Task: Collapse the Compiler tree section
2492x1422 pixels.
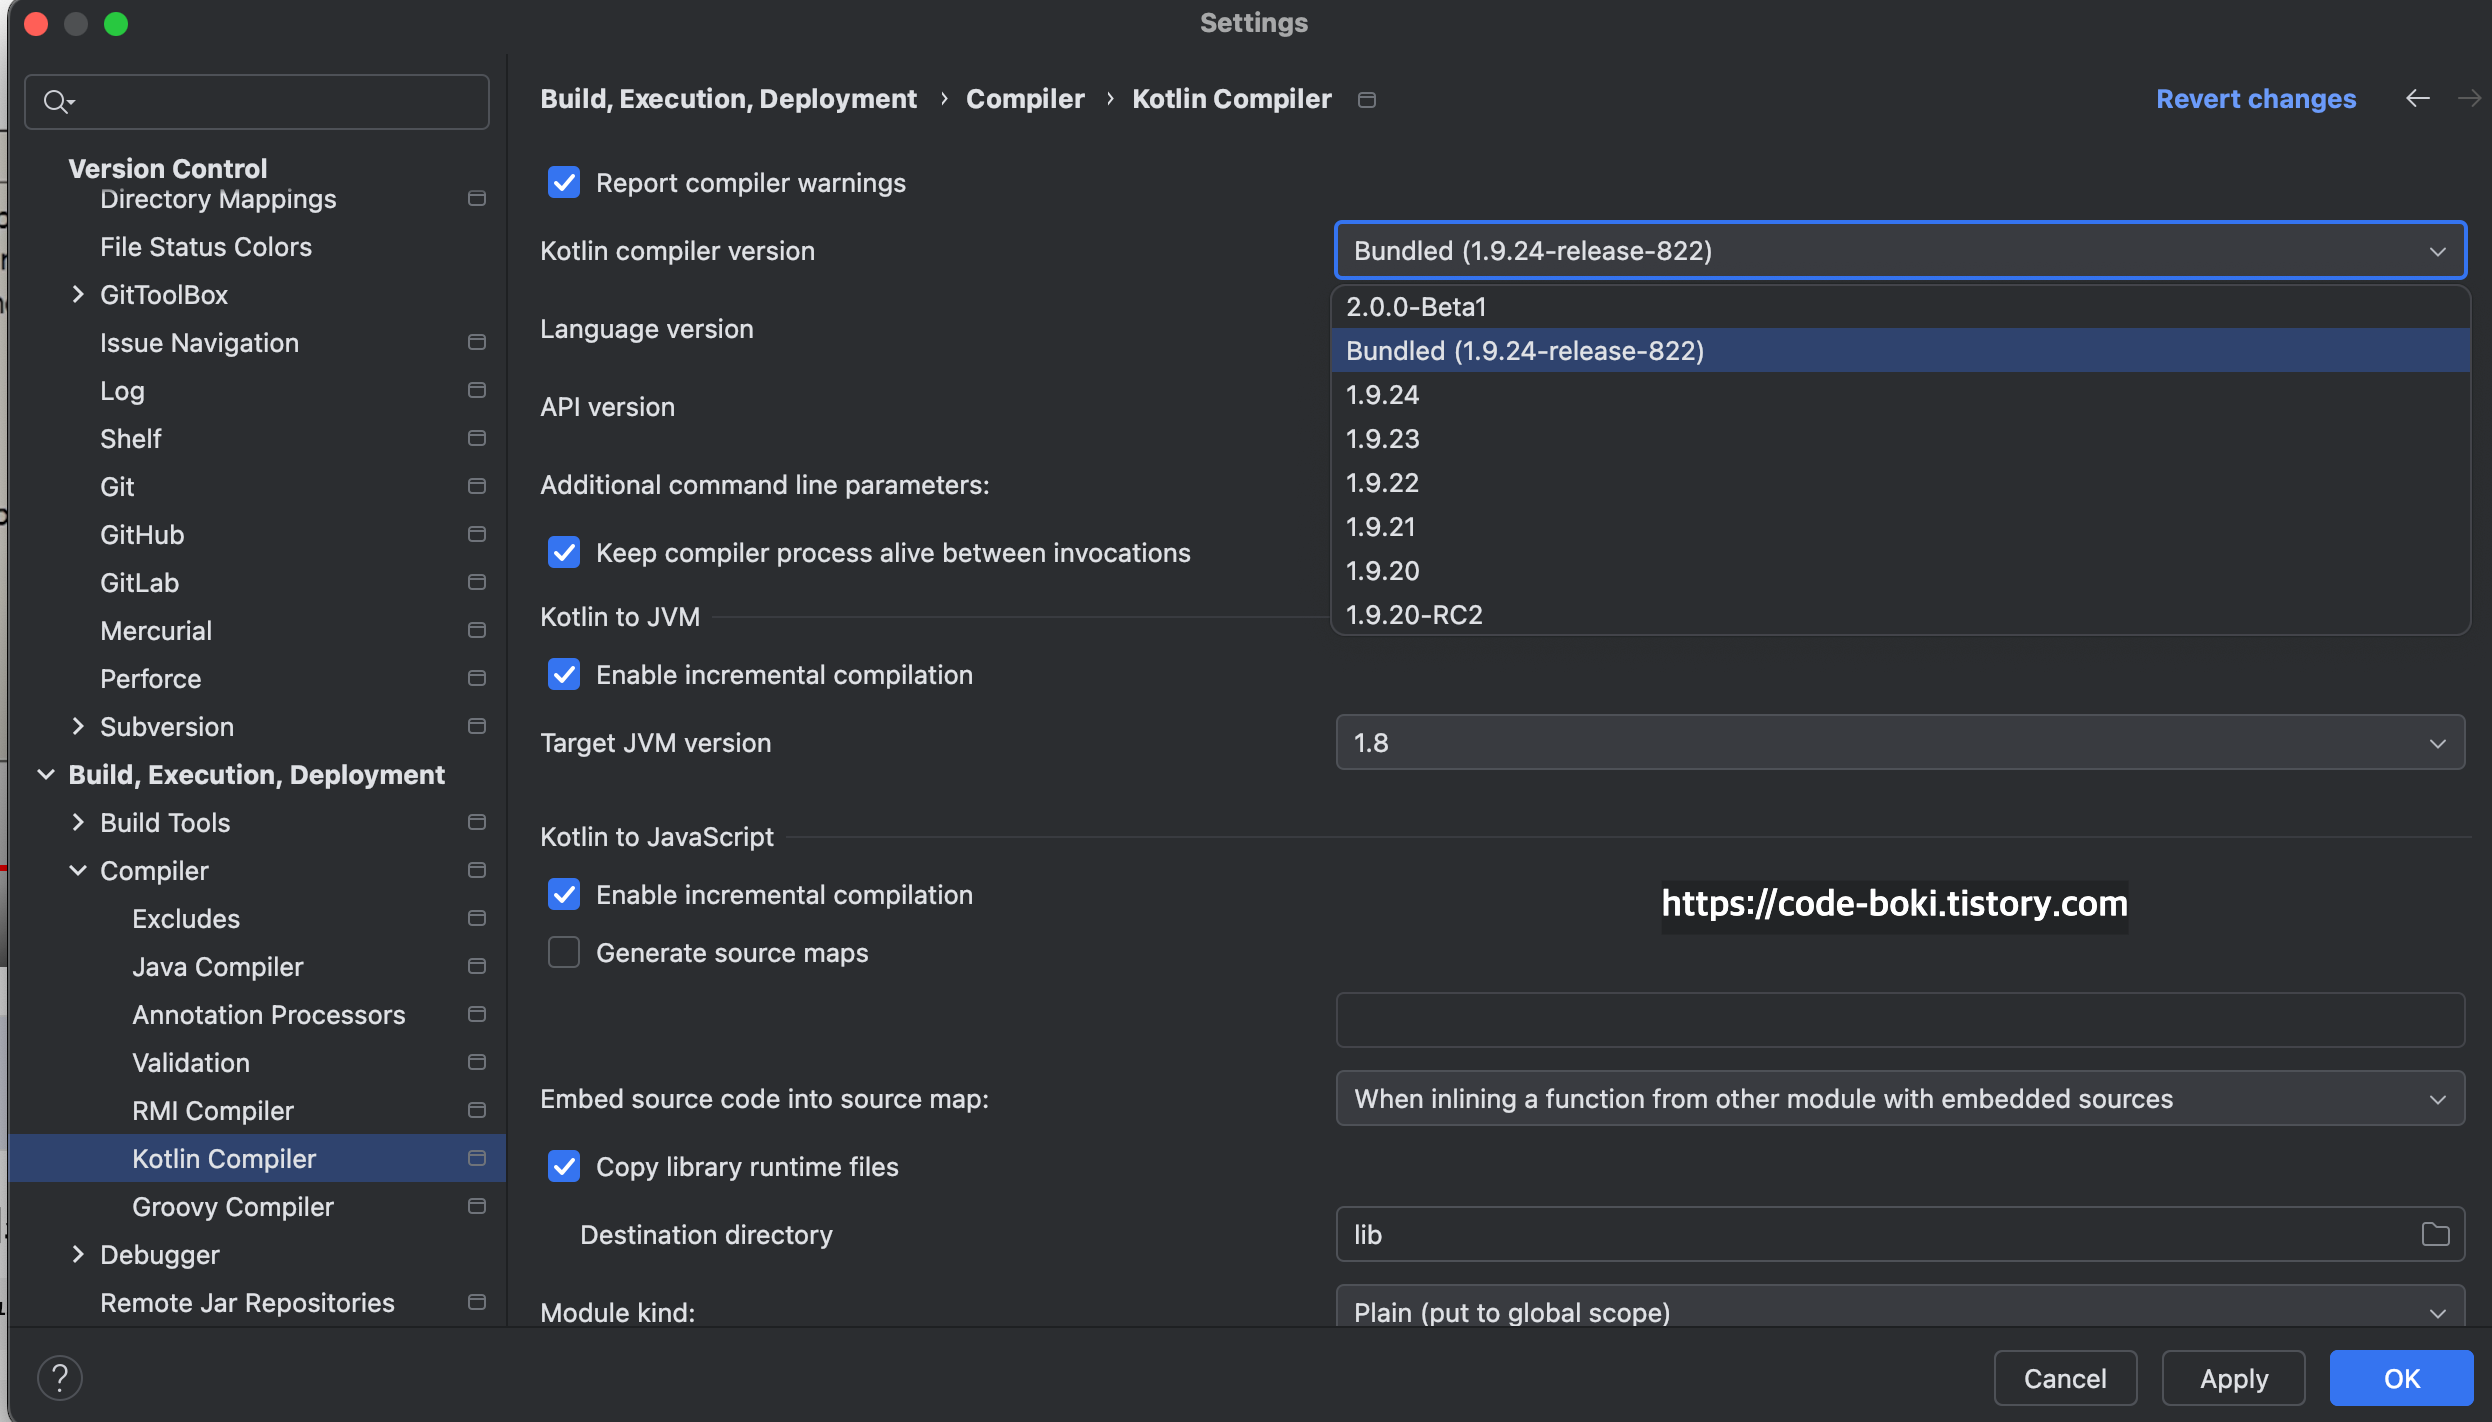Action: (78, 870)
